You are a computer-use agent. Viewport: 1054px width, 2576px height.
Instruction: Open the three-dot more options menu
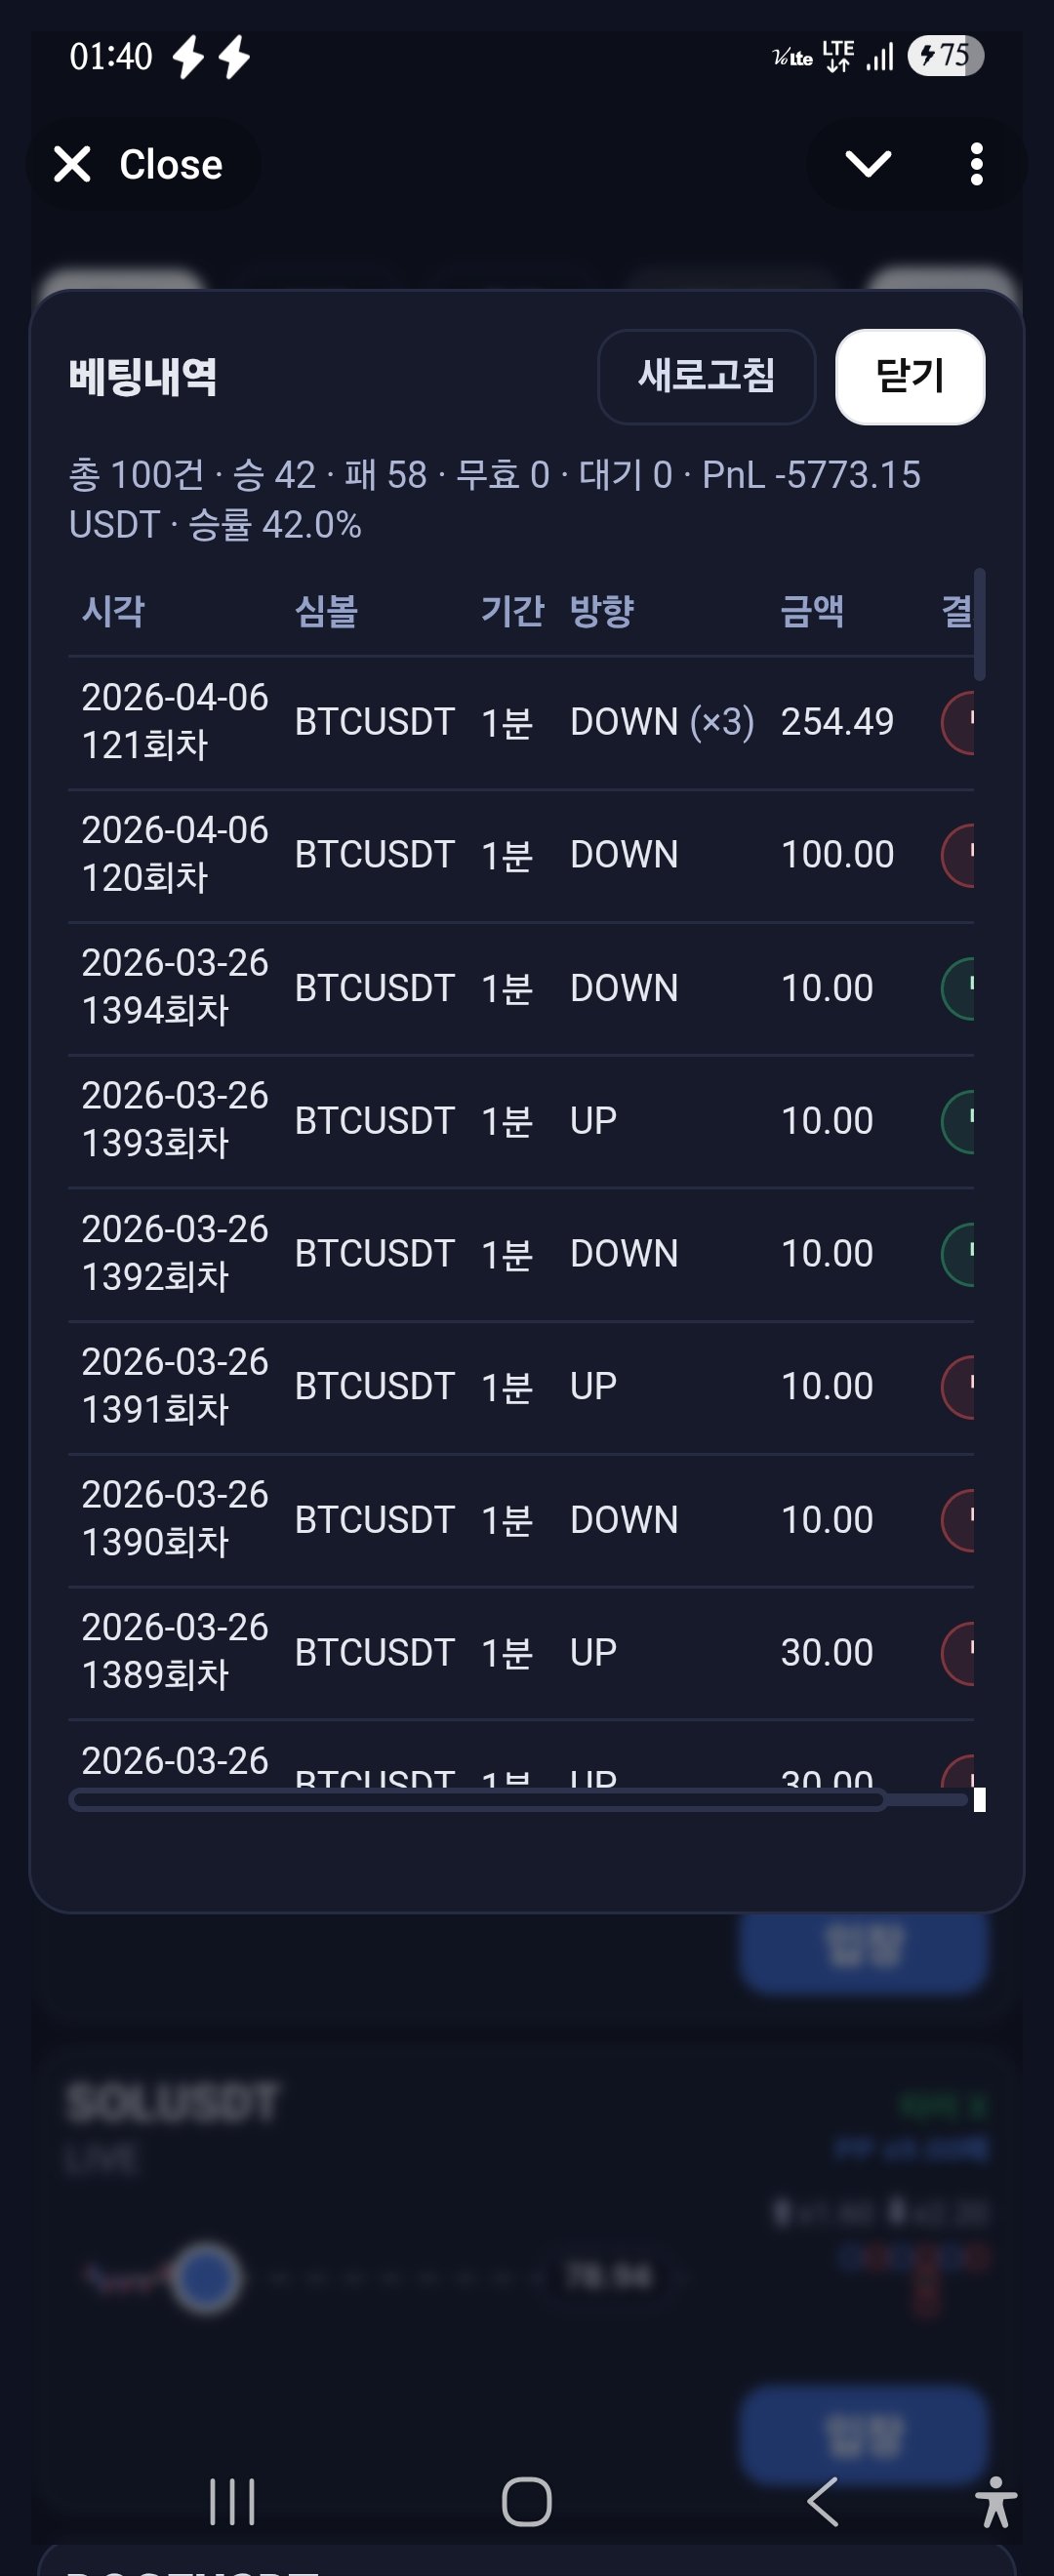click(x=976, y=164)
